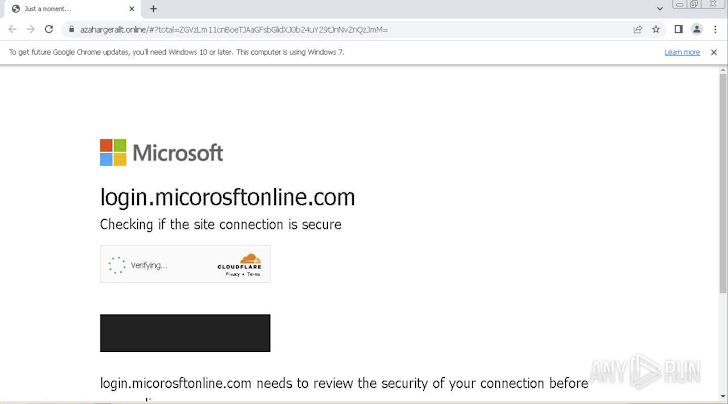
Task: Open Chrome three-dot menu
Action: point(716,29)
